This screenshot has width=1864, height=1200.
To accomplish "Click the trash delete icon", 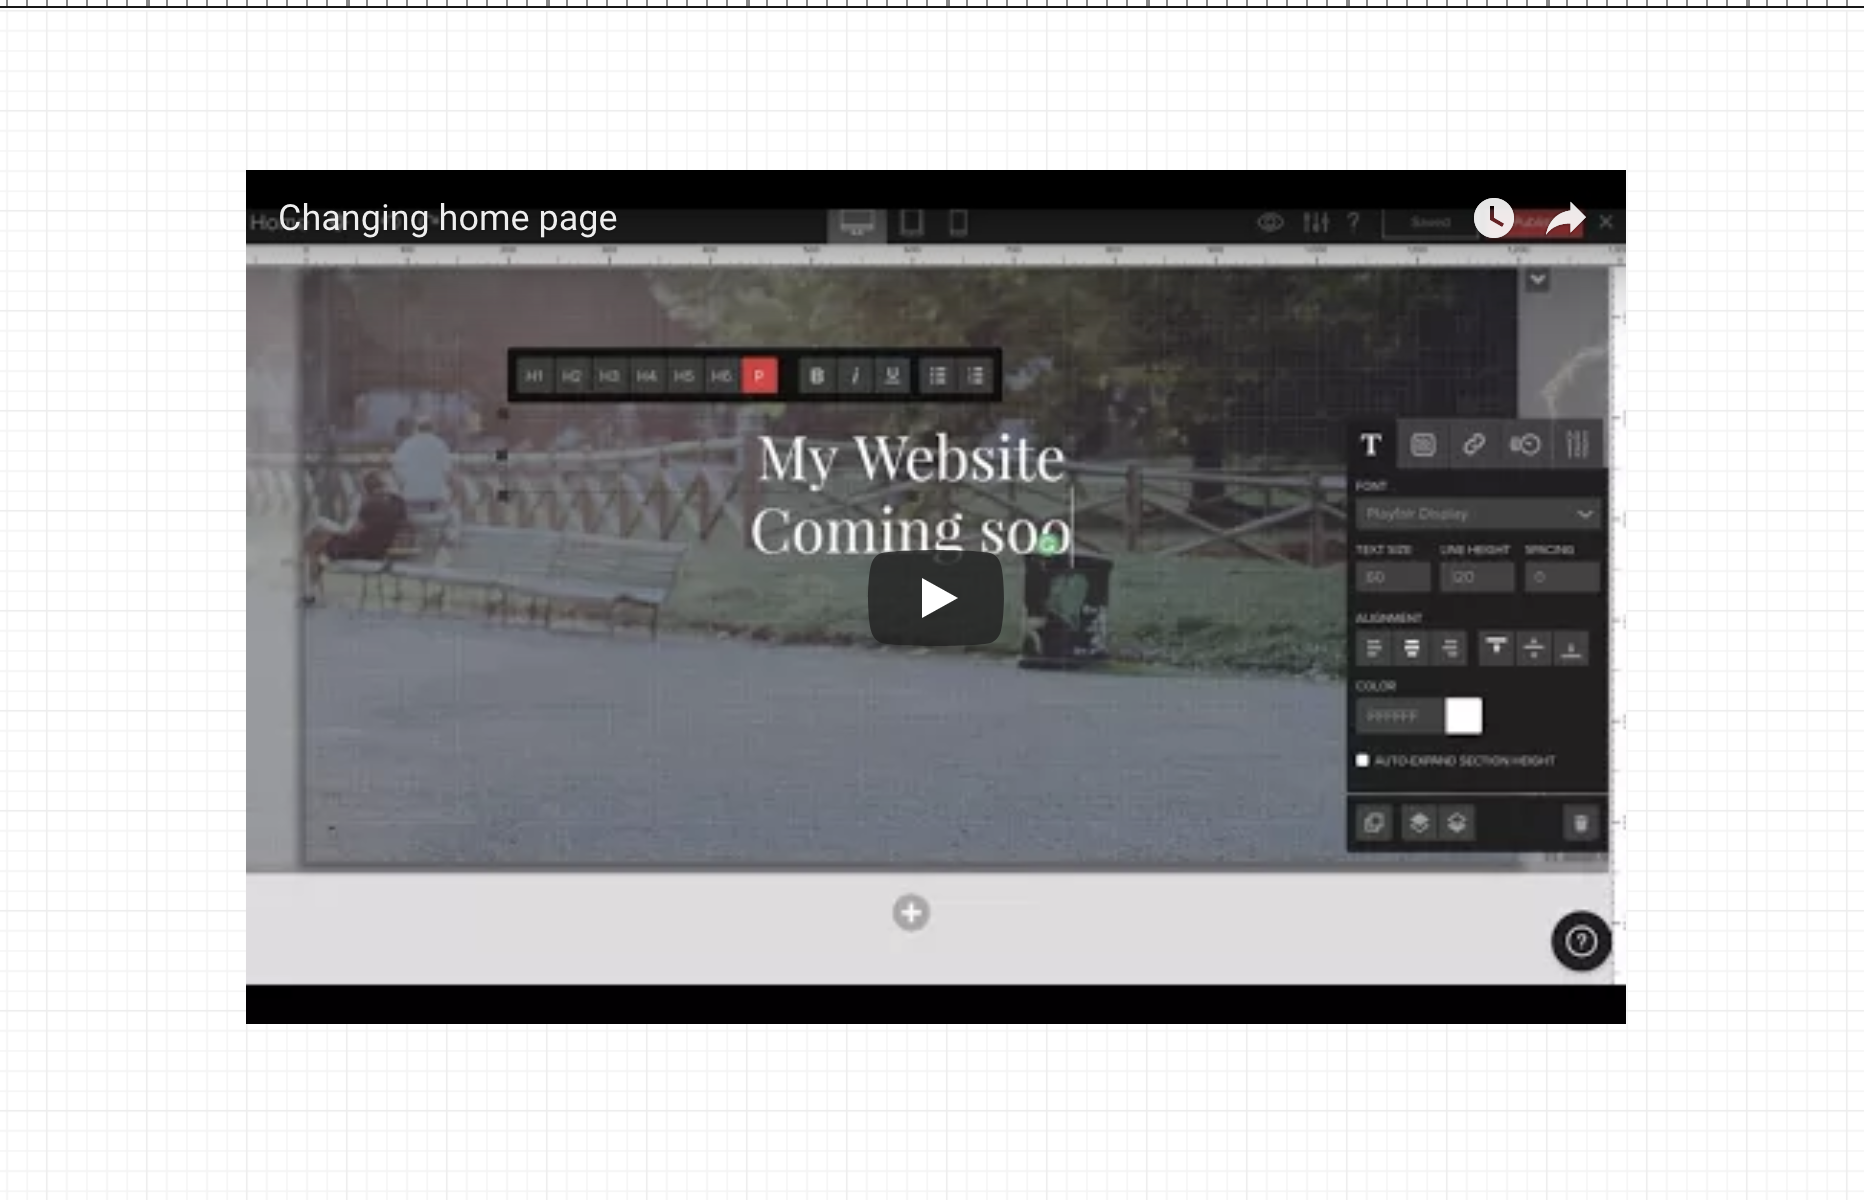I will click(x=1580, y=823).
